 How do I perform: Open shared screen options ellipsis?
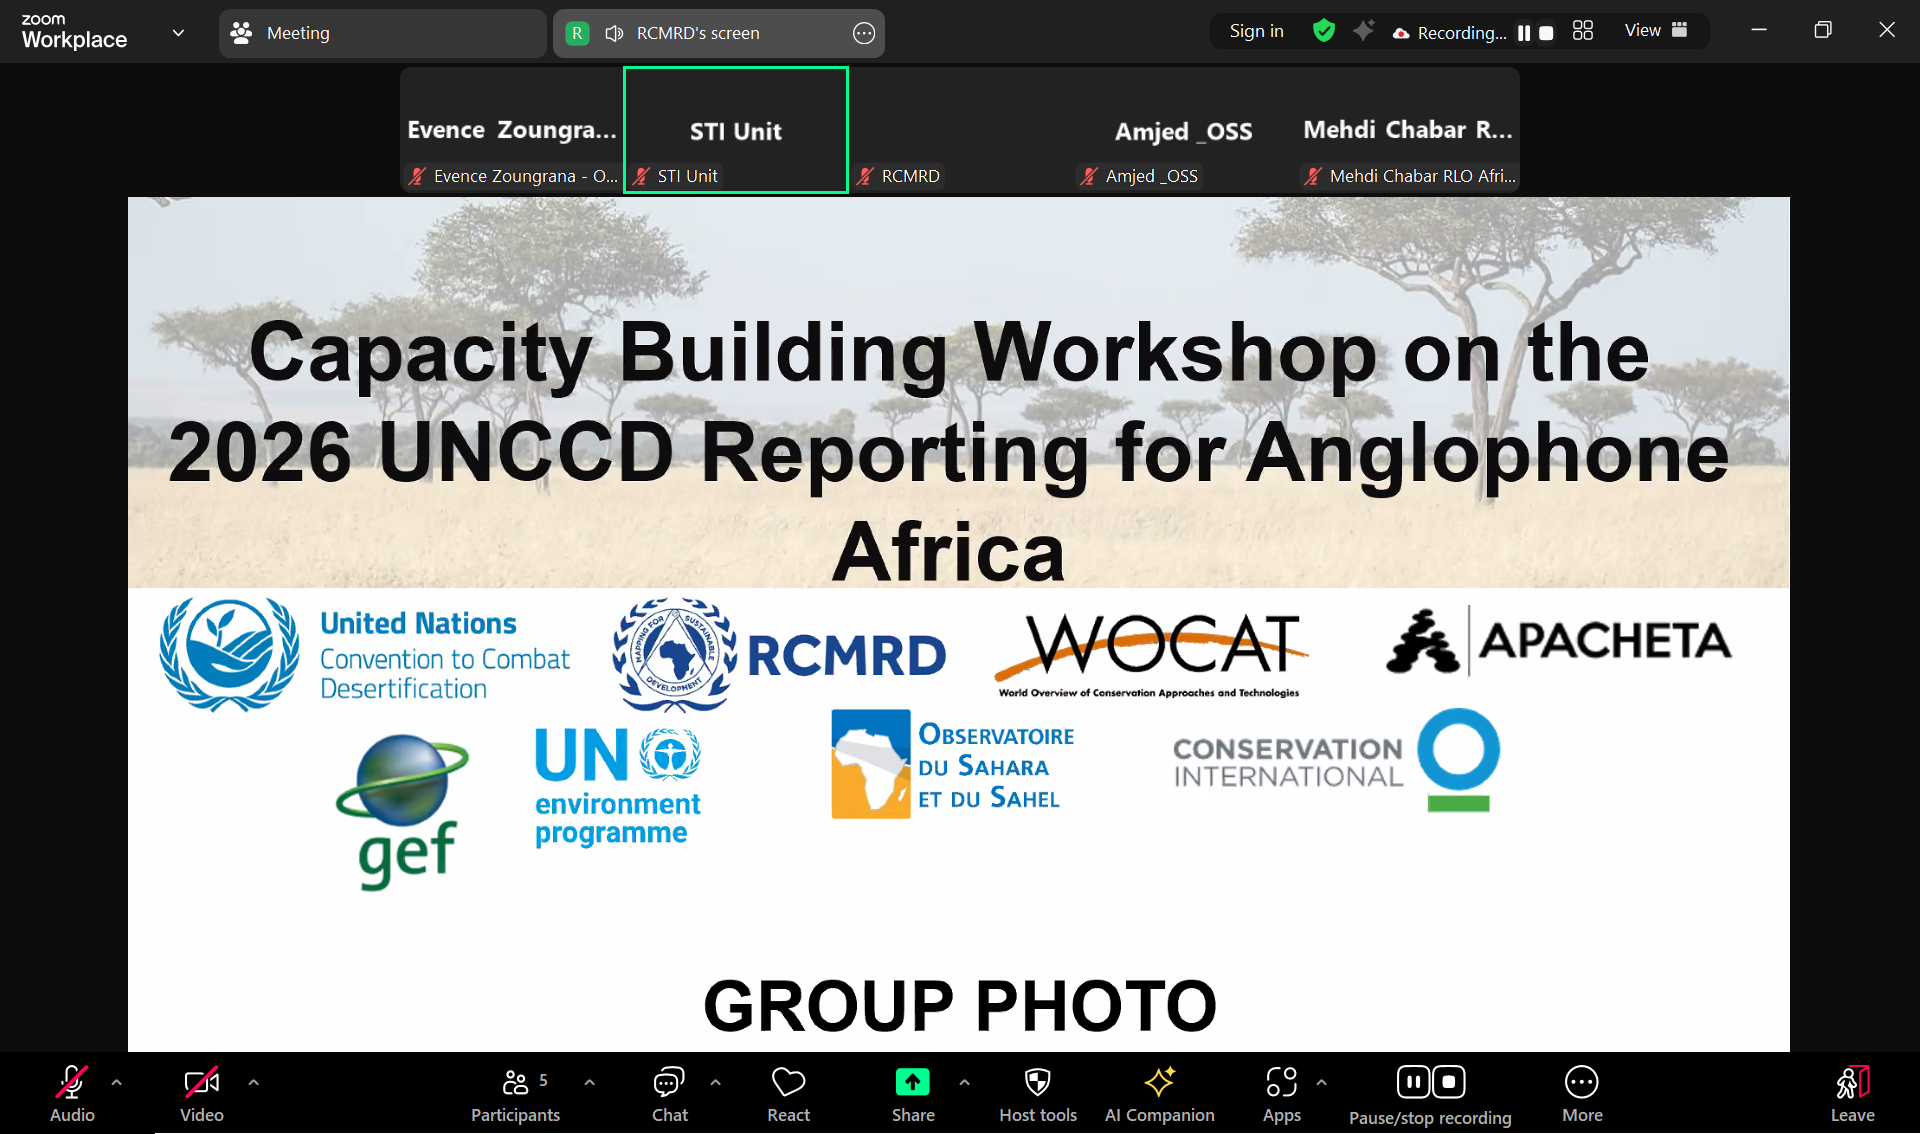[864, 33]
